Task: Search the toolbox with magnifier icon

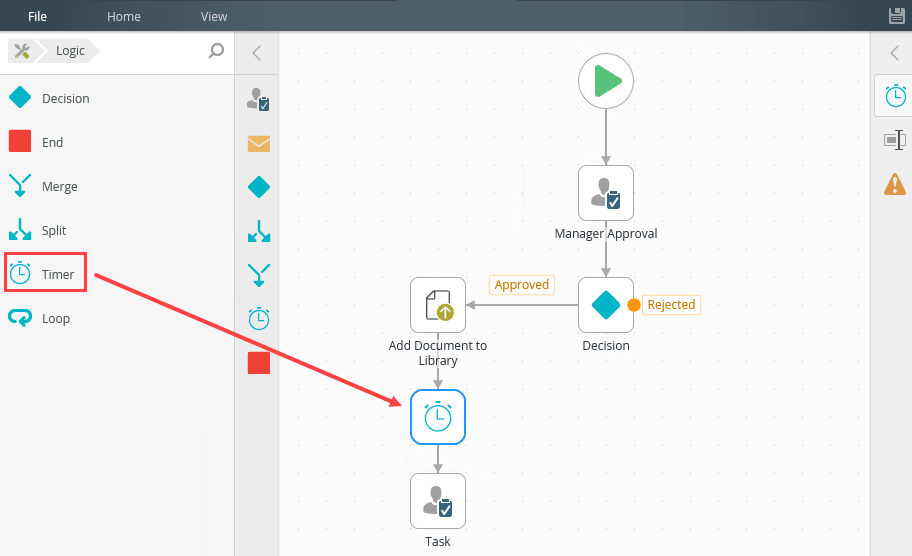Action: coord(216,51)
